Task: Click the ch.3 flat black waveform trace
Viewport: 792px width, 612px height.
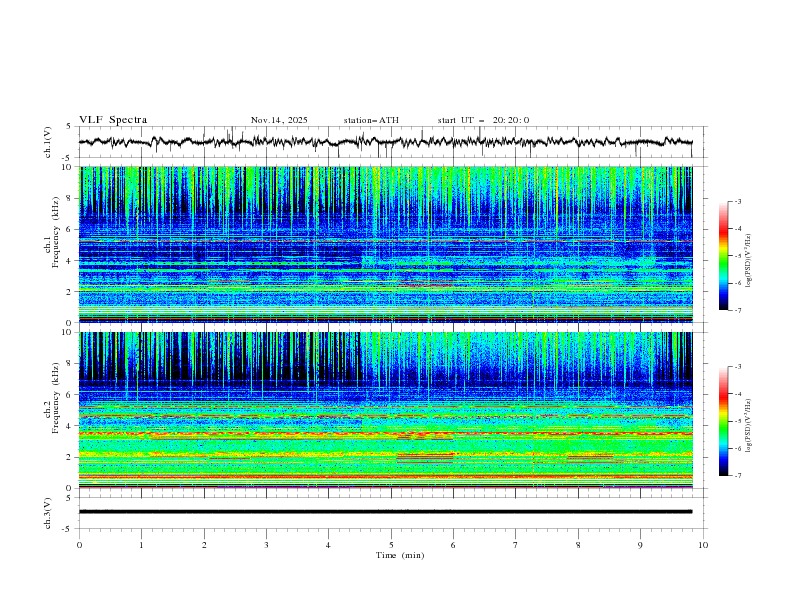Action: click(385, 512)
